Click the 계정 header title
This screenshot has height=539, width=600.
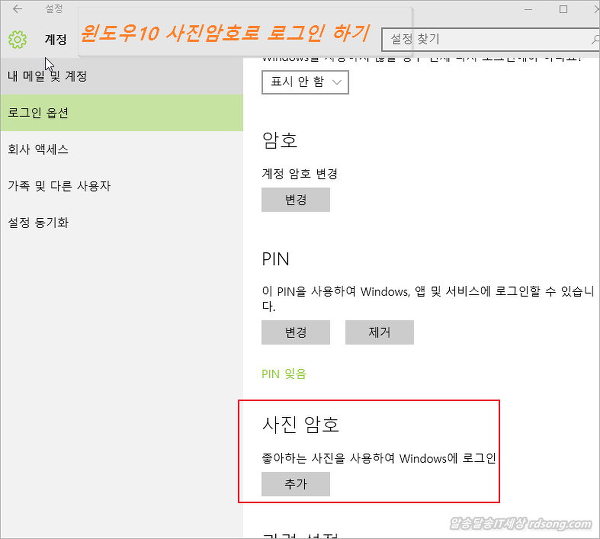point(56,39)
